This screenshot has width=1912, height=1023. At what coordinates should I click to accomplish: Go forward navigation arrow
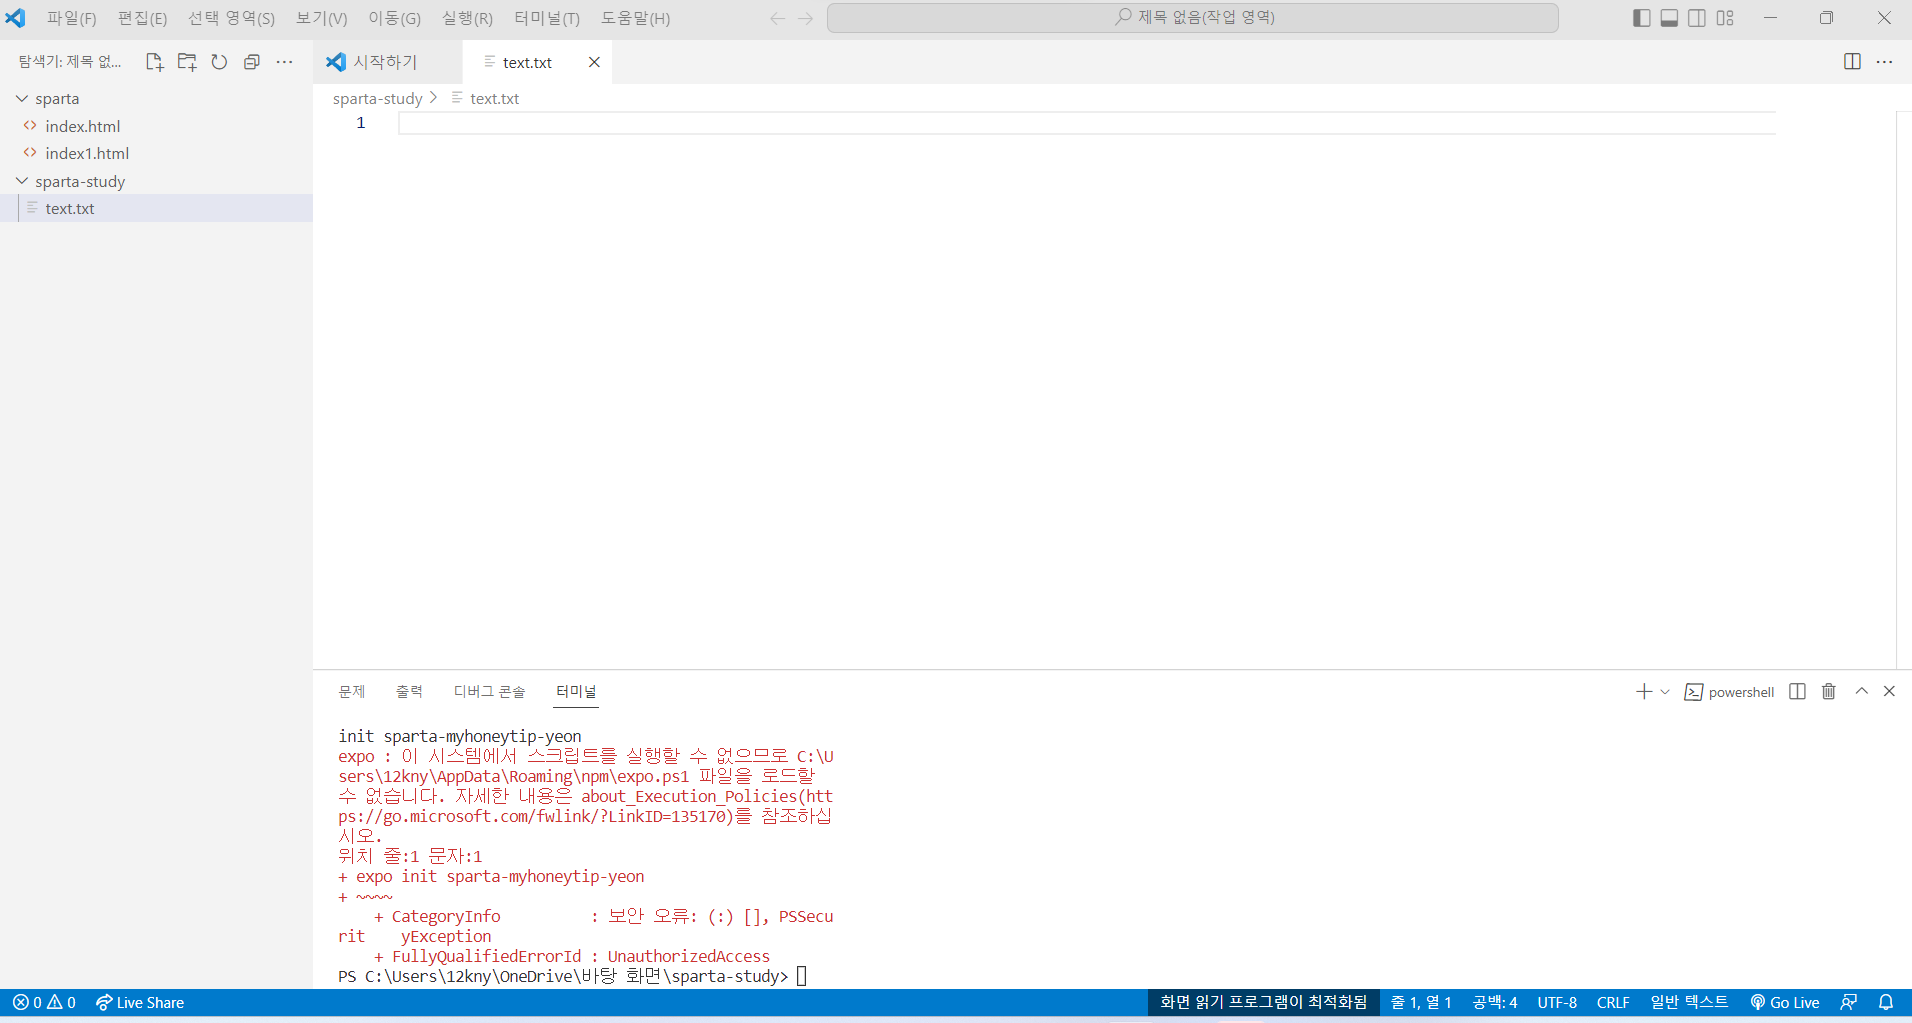click(806, 18)
